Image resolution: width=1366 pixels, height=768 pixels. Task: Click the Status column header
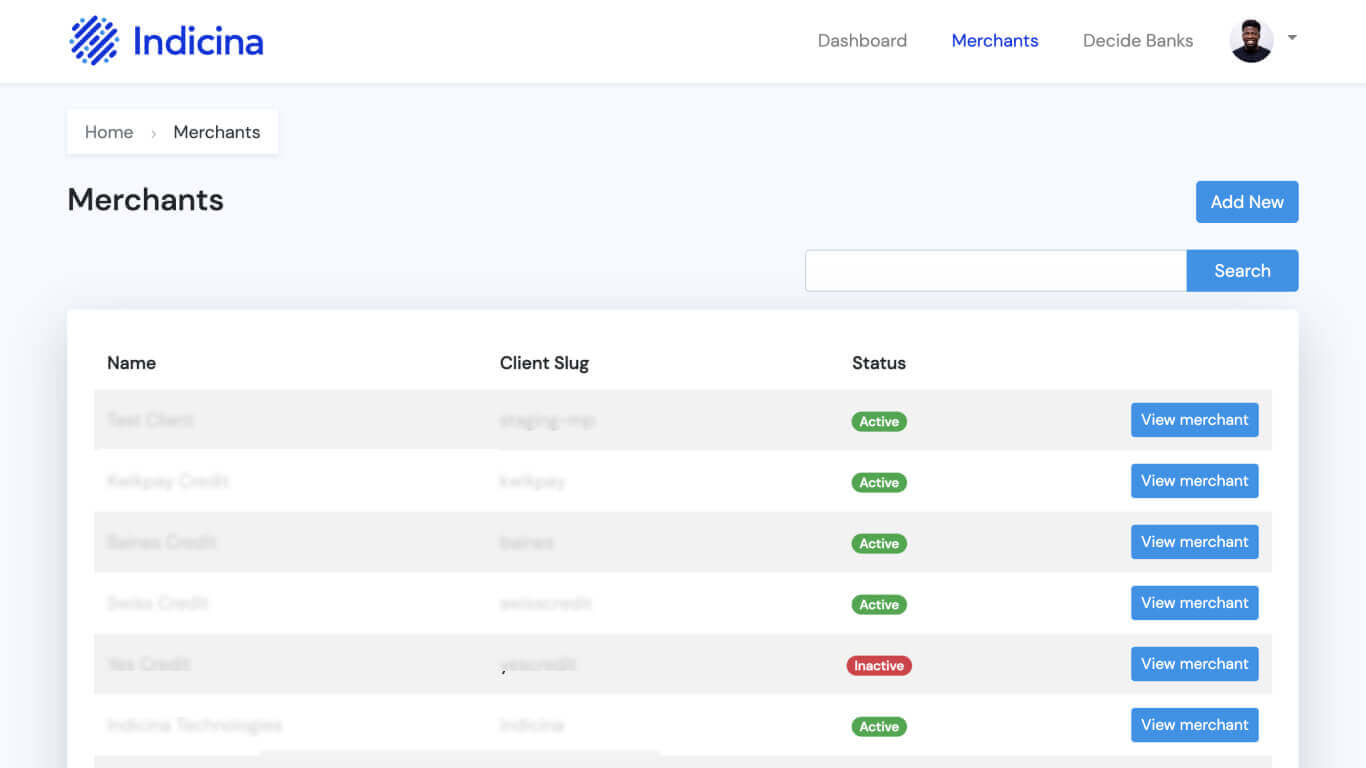pos(878,363)
